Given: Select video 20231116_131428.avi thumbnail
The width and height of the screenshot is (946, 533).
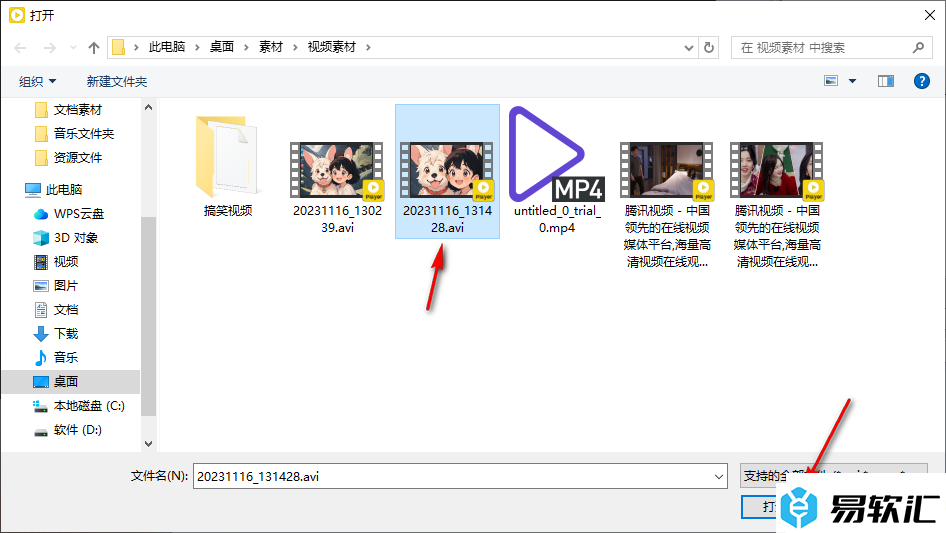Looking at the screenshot, I should [447, 171].
